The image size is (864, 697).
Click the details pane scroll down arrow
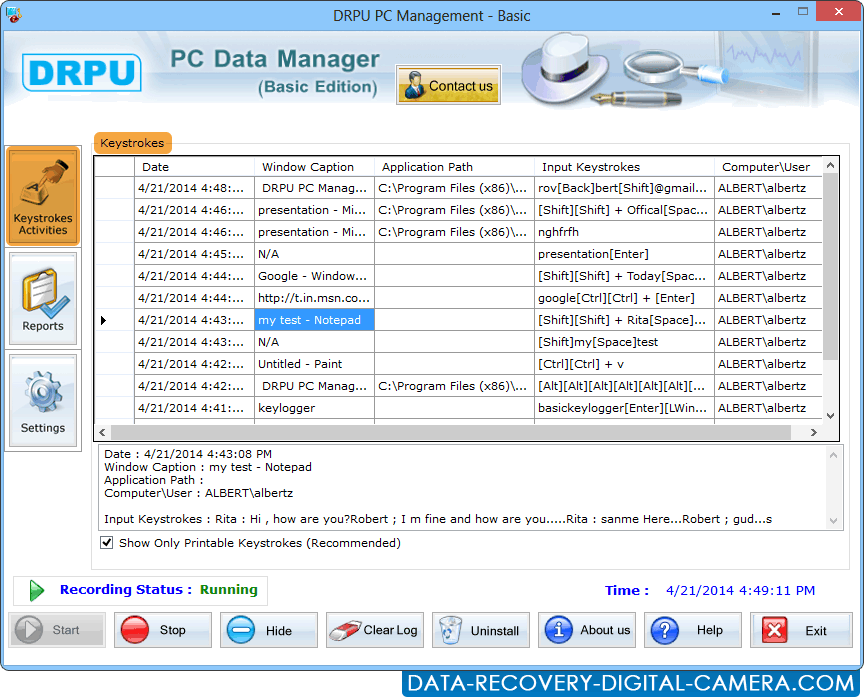pos(833,521)
